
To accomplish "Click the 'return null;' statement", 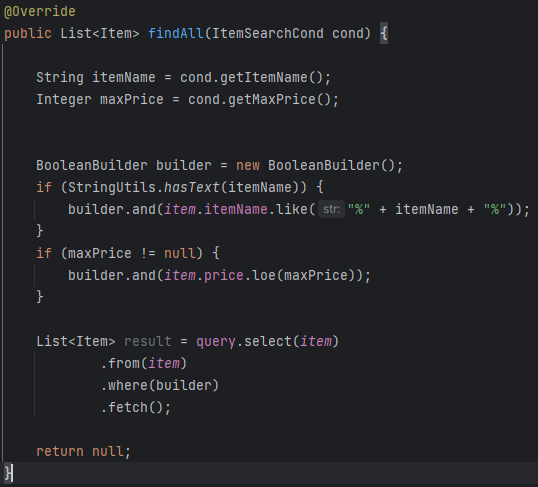I will [84, 451].
